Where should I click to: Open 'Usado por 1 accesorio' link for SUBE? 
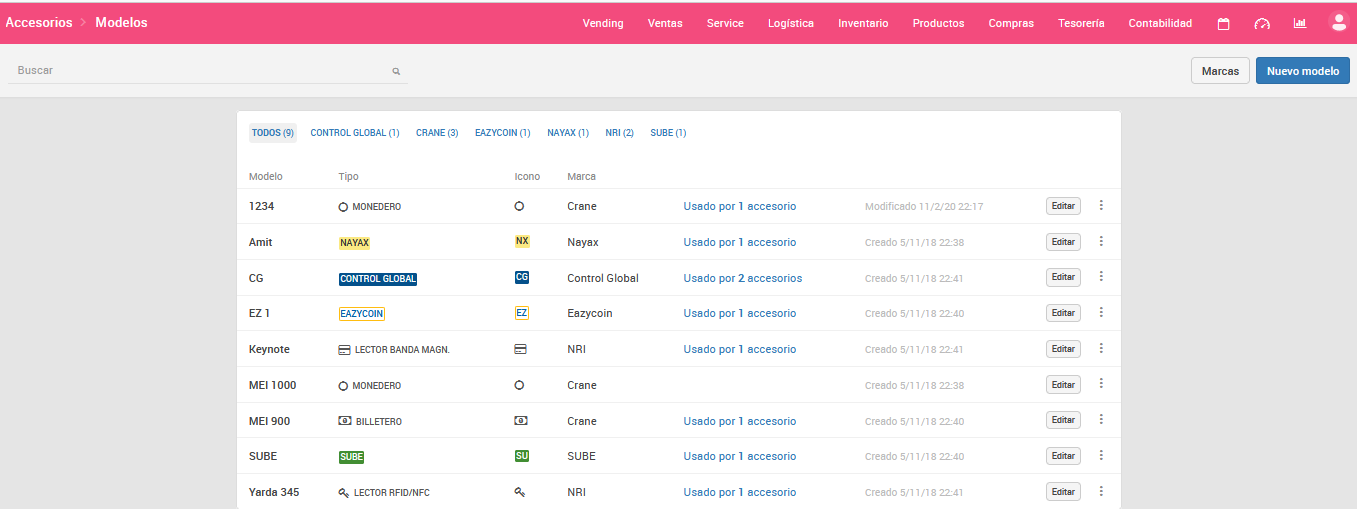coord(740,456)
